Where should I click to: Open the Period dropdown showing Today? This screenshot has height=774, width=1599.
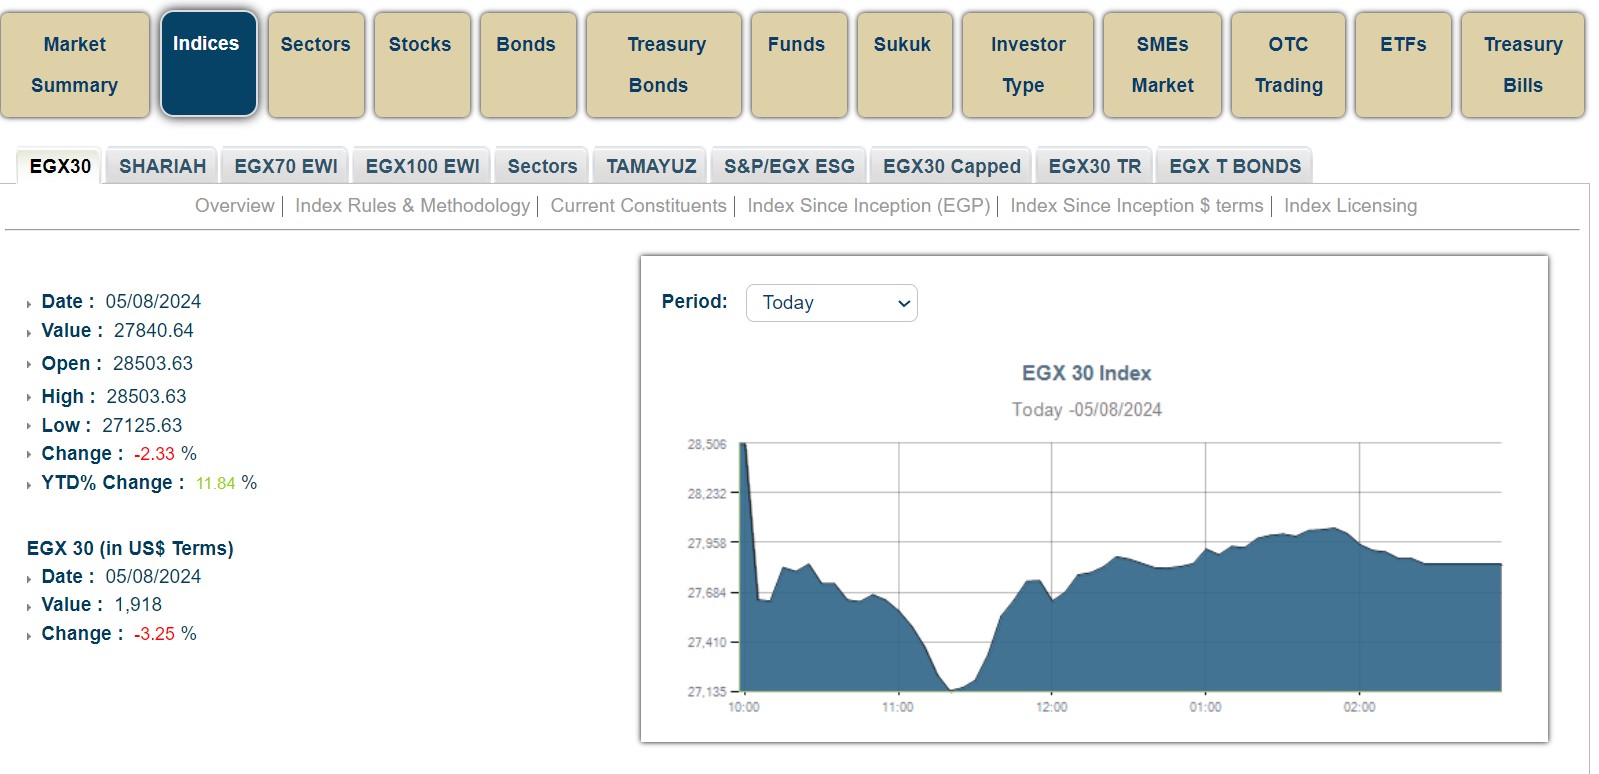831,303
